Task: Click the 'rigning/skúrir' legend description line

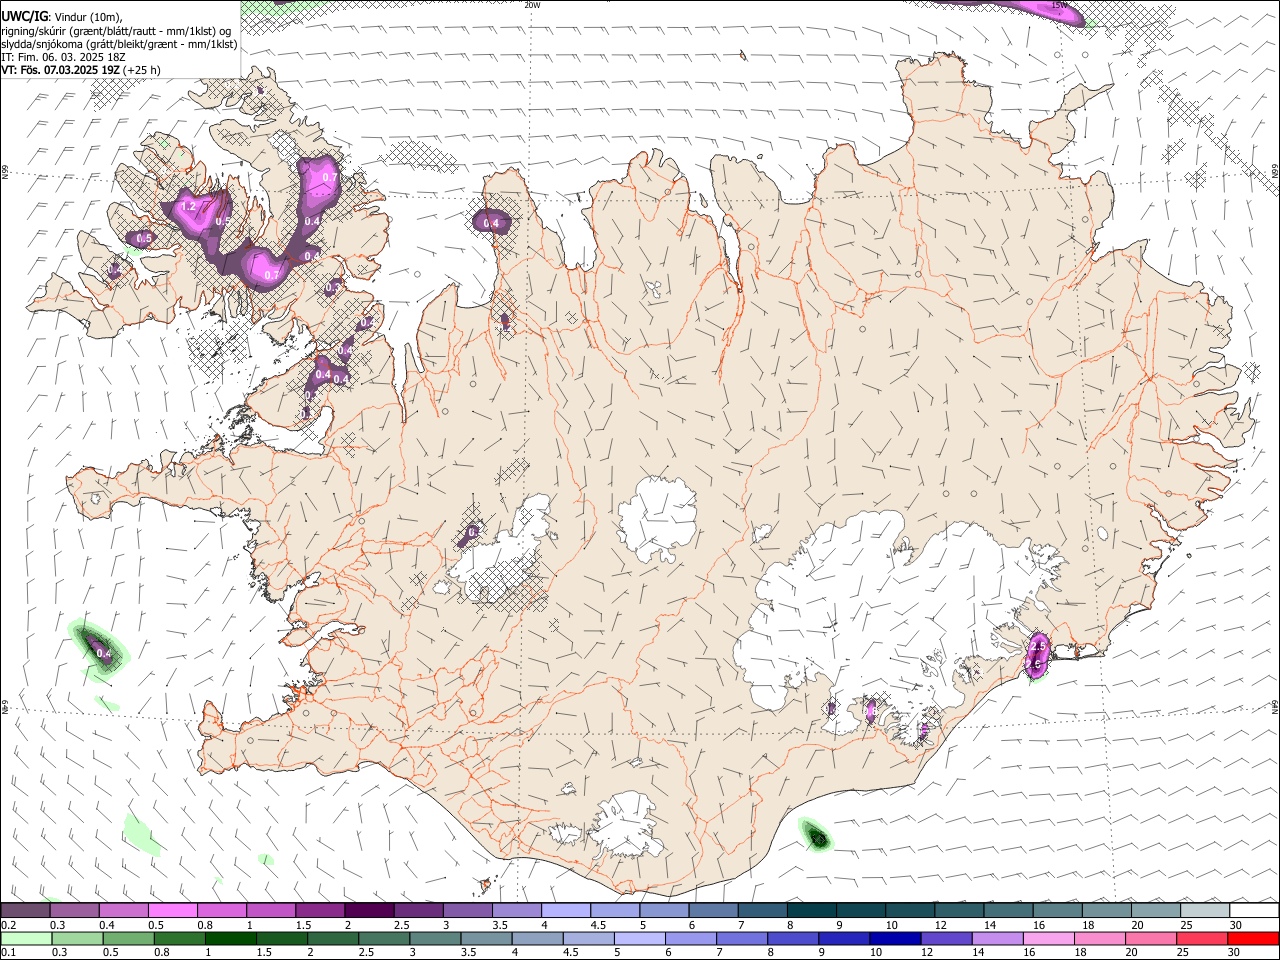Action: (116, 30)
